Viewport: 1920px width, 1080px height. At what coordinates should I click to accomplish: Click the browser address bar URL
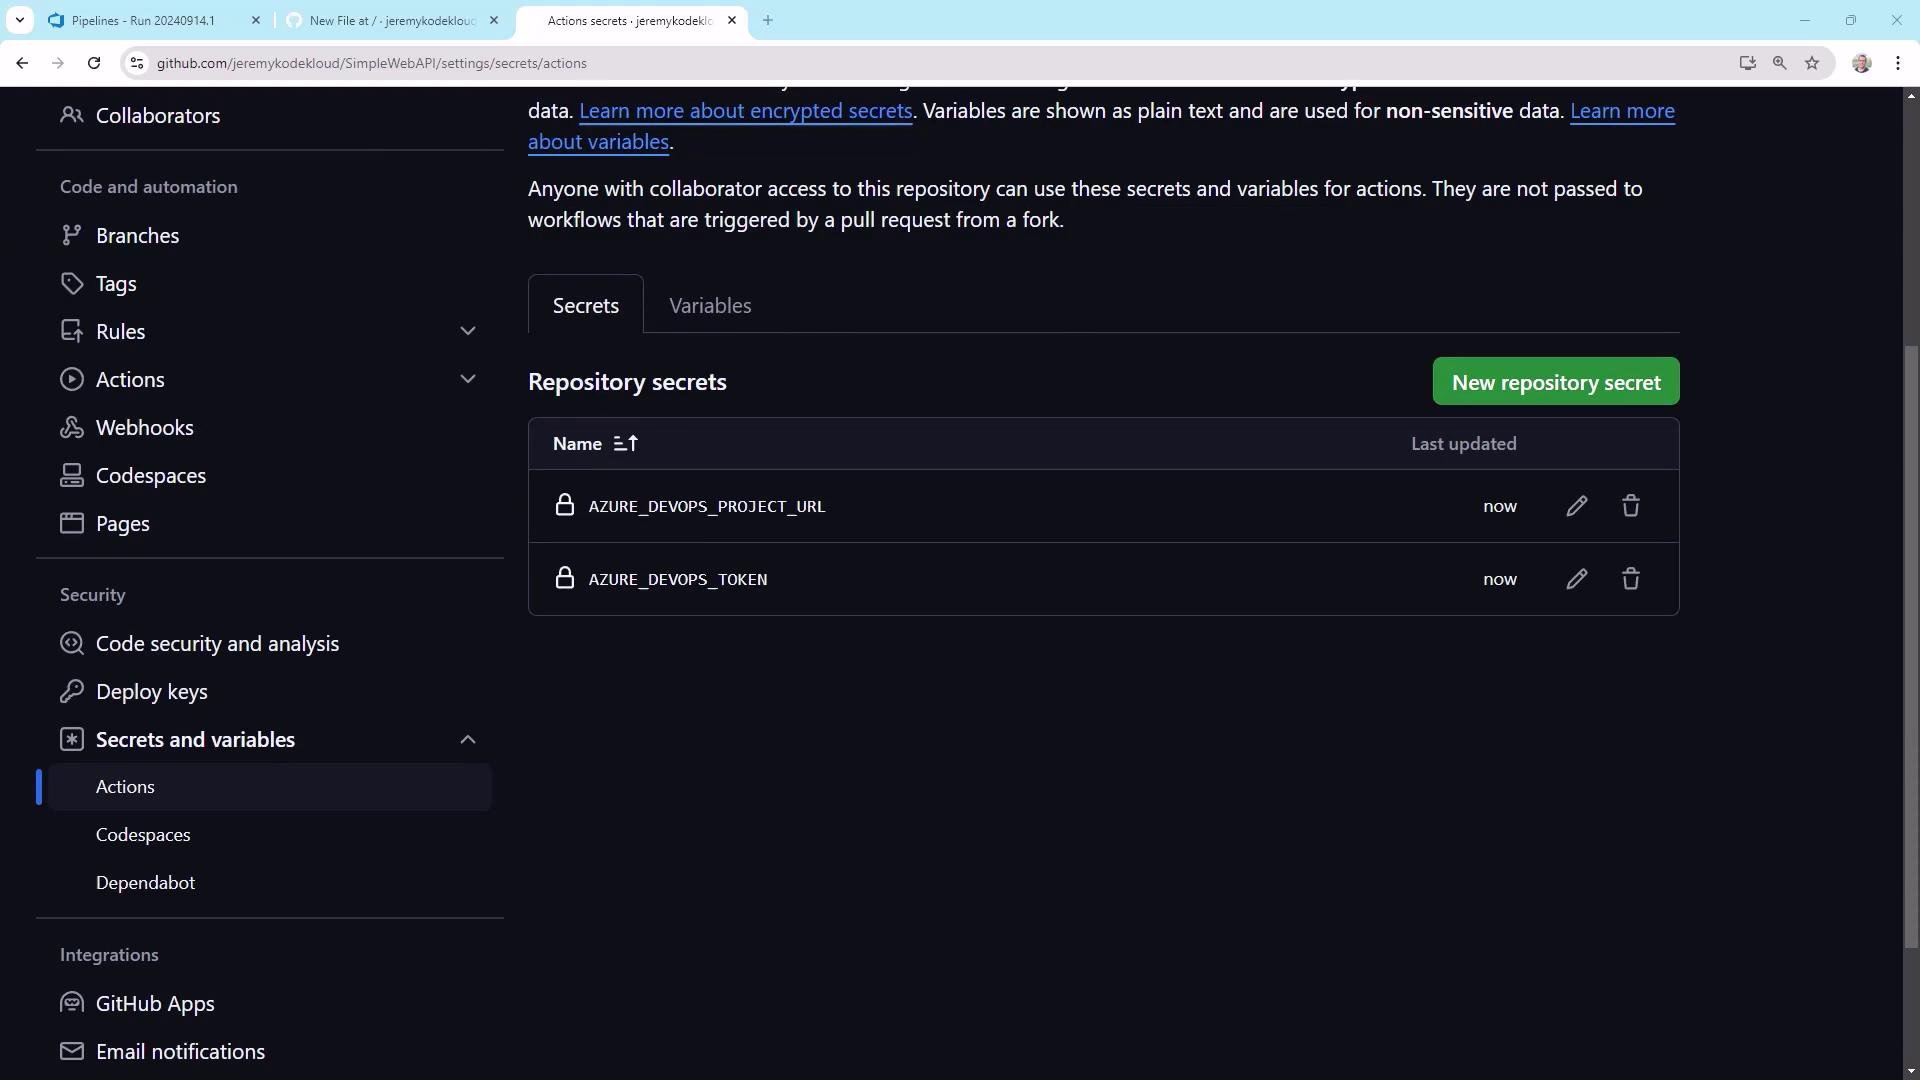click(371, 63)
